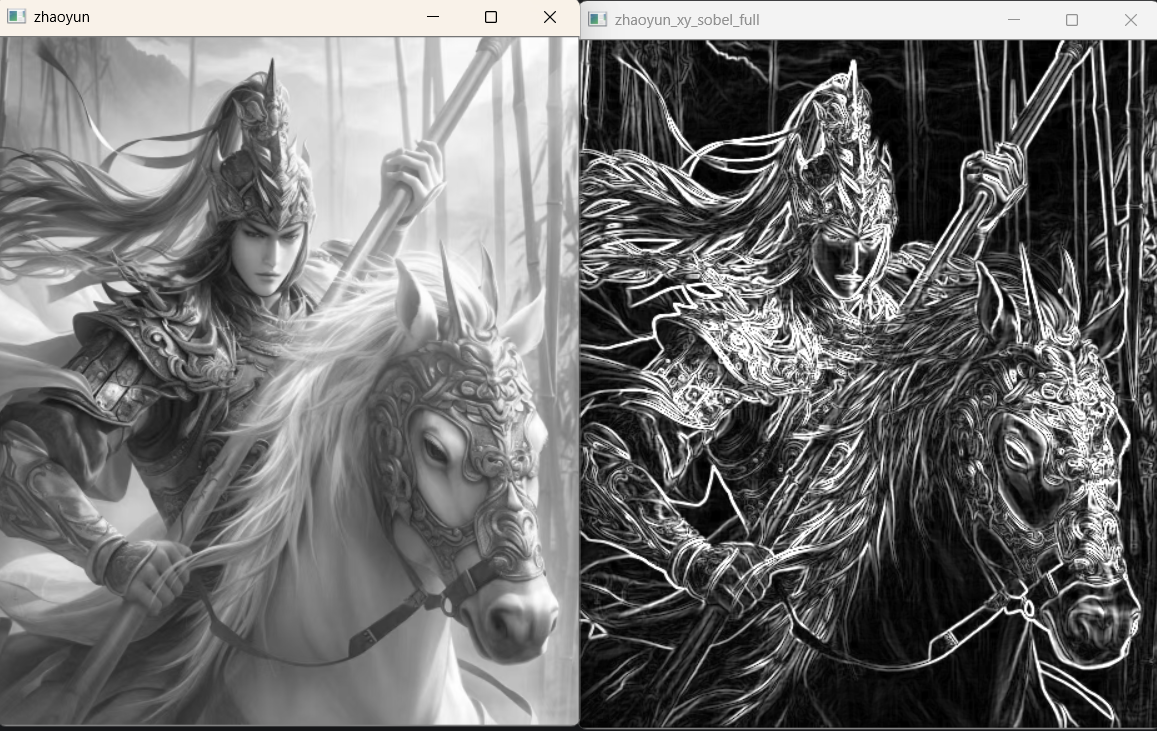This screenshot has width=1157, height=731.
Task: Maximize the zhaoyun window
Action: tap(491, 17)
